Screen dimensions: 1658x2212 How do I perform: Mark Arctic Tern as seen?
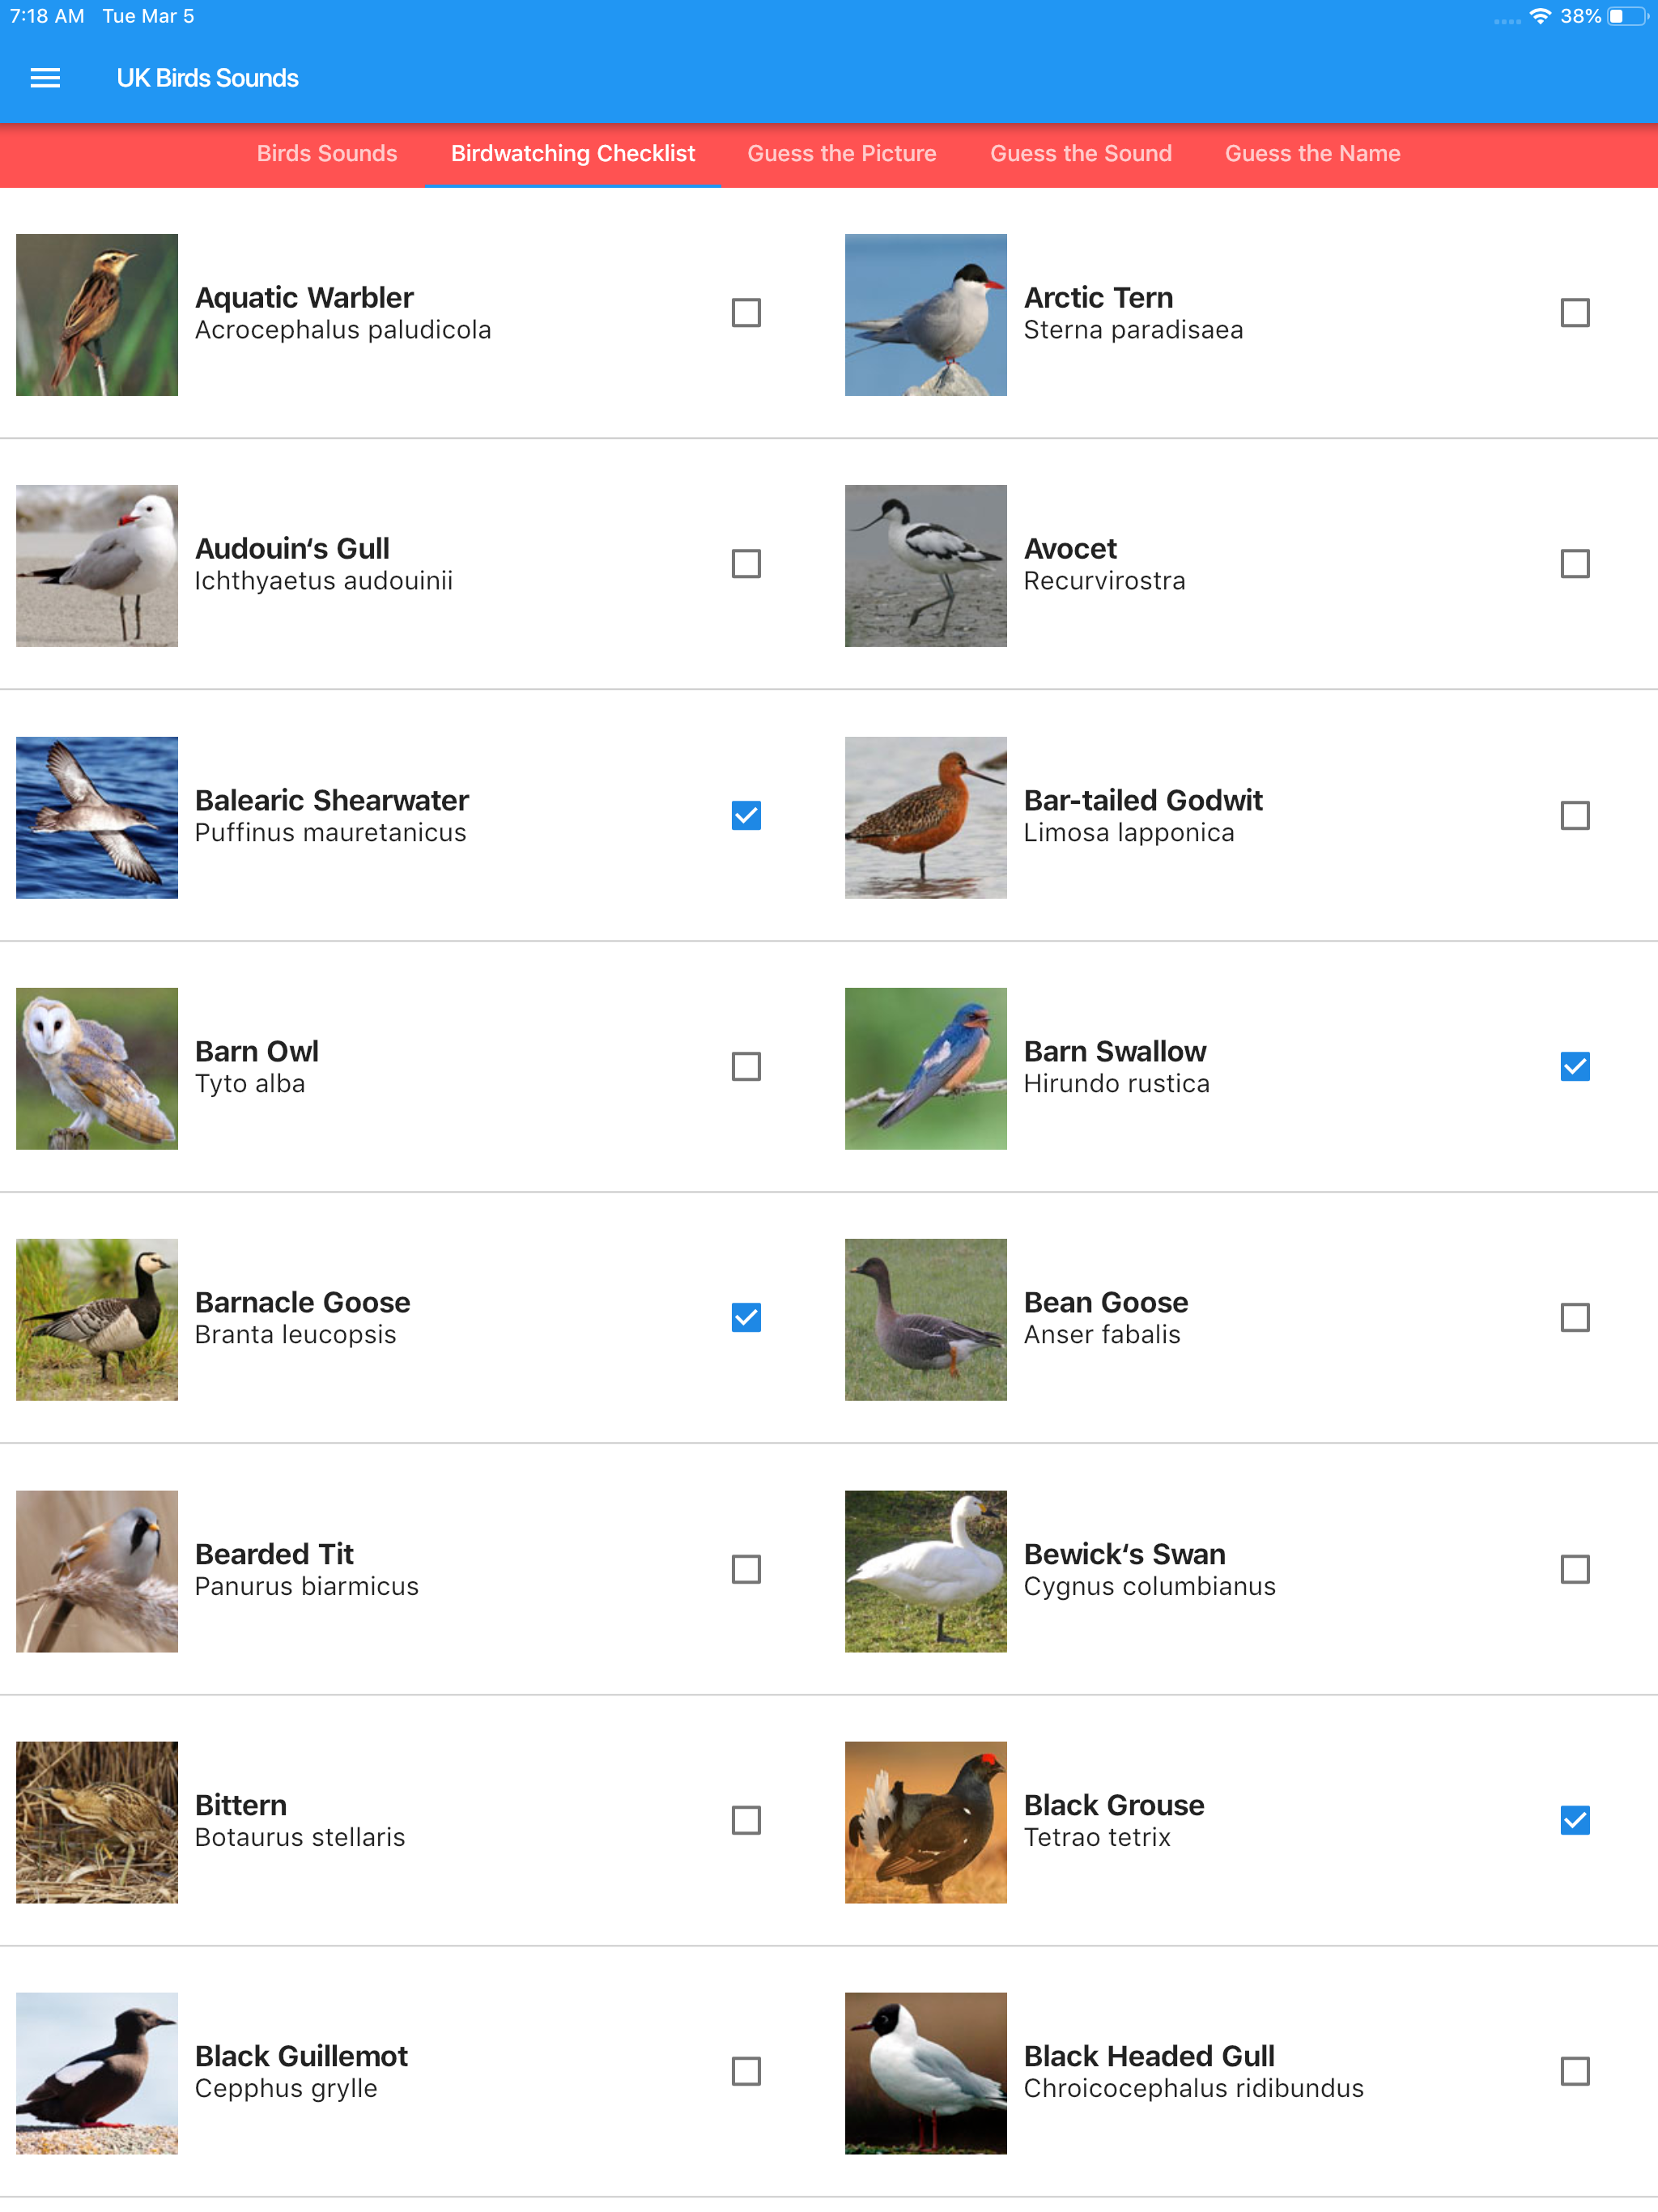click(x=1574, y=313)
